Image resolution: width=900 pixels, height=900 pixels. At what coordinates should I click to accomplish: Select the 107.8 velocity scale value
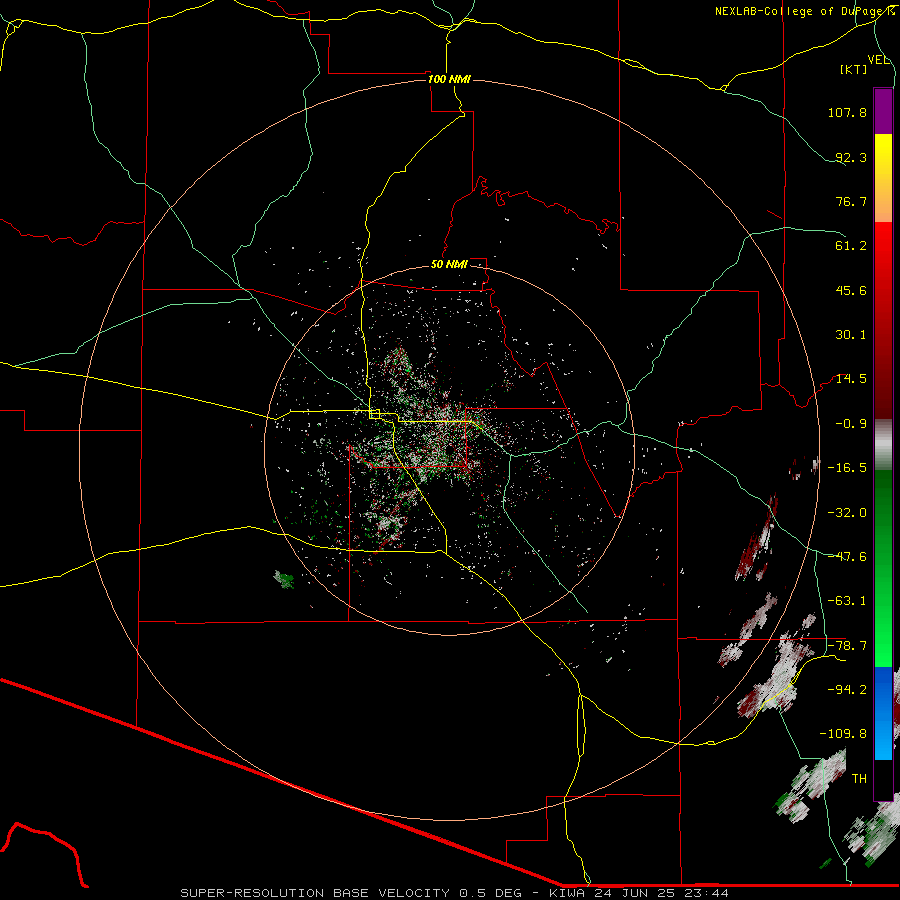(x=847, y=112)
